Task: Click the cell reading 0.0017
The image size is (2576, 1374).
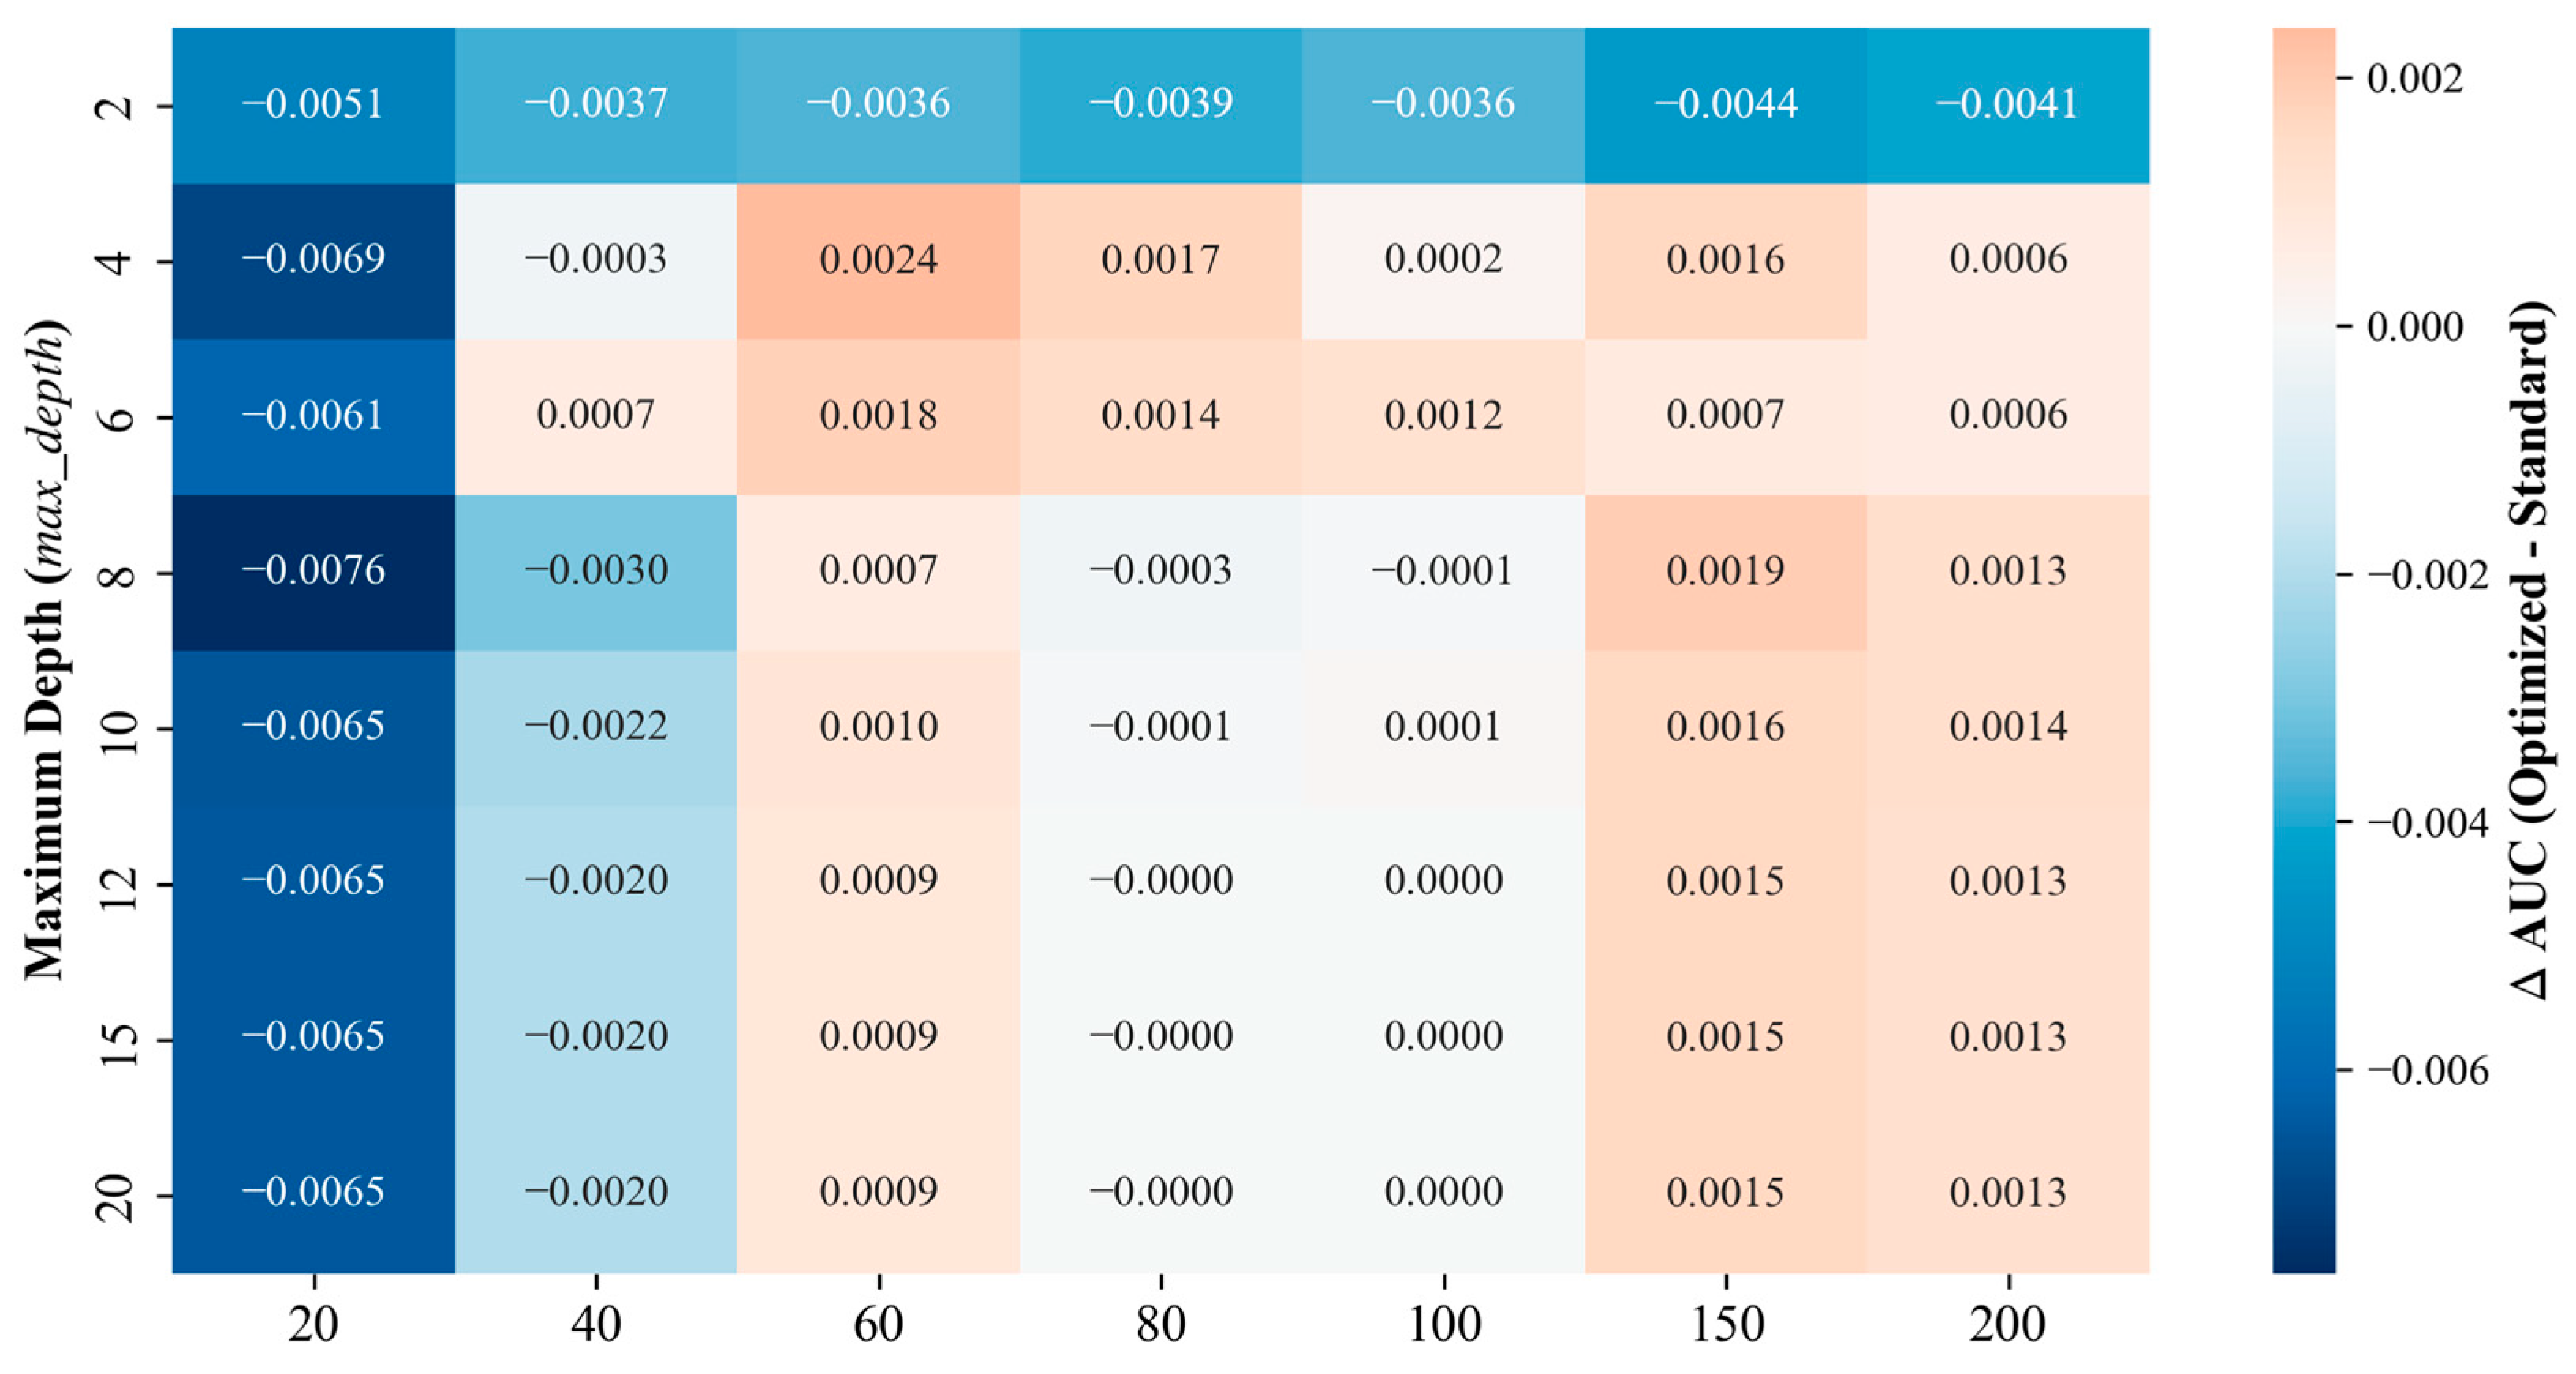Action: [x=1160, y=260]
